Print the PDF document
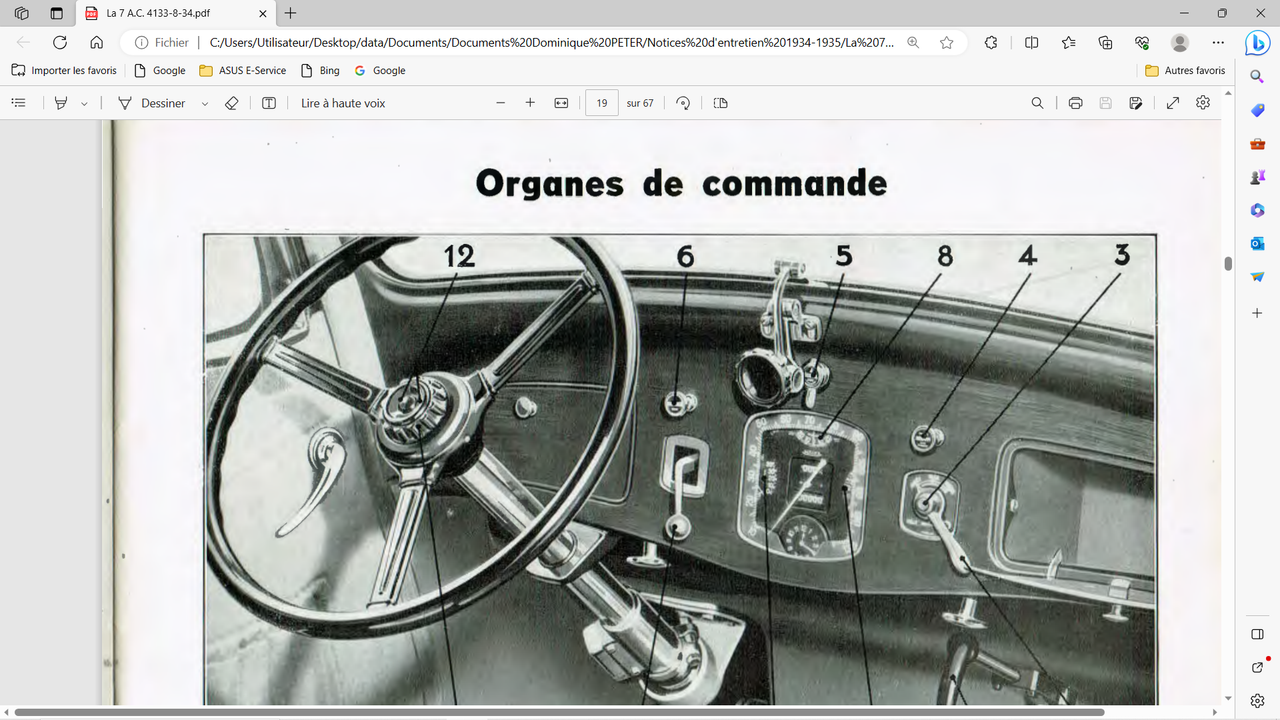This screenshot has width=1280, height=720. (x=1075, y=103)
